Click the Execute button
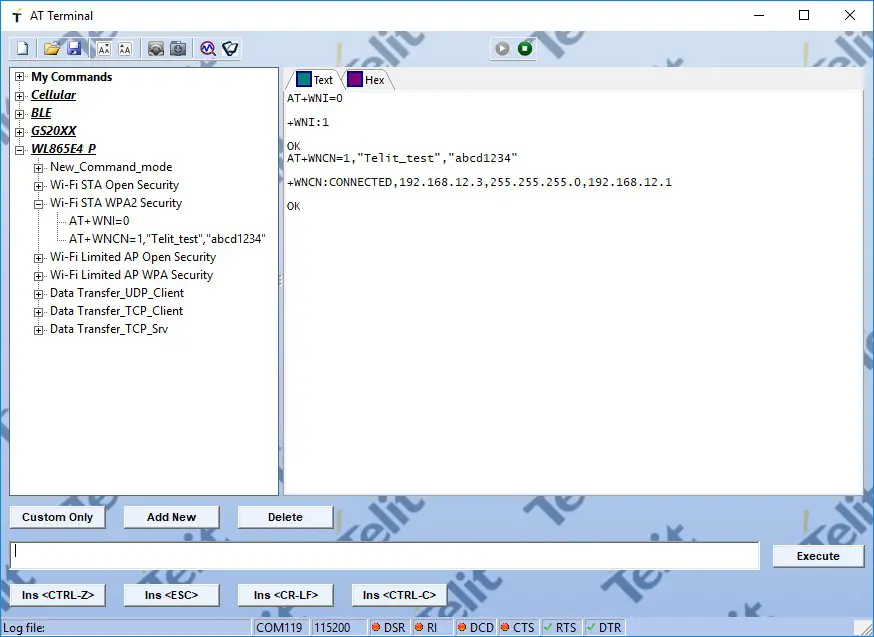Image resolution: width=874 pixels, height=637 pixels. pos(818,556)
